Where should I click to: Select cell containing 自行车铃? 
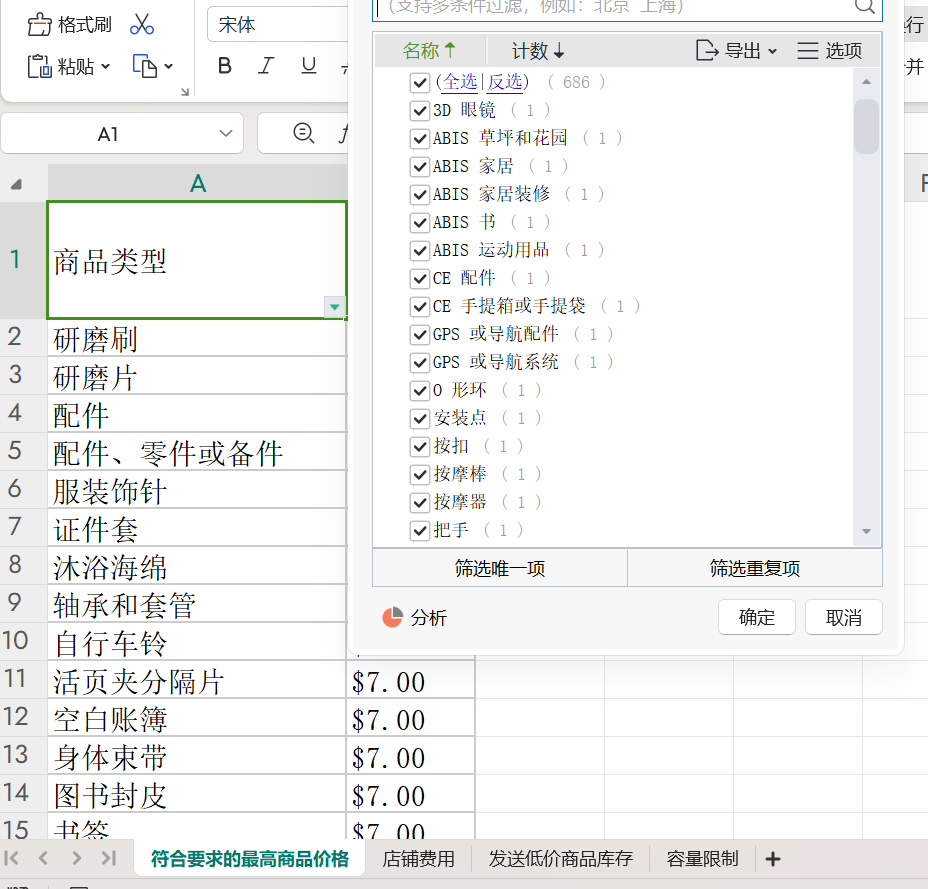(x=197, y=642)
